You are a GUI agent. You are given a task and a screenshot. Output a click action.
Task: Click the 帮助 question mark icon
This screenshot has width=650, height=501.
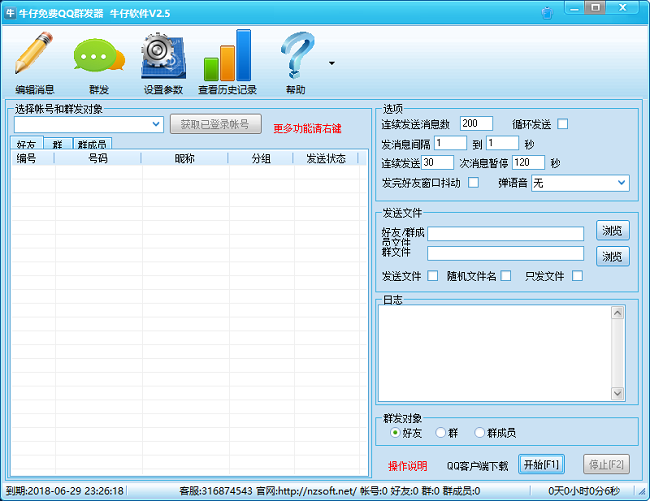coord(296,58)
